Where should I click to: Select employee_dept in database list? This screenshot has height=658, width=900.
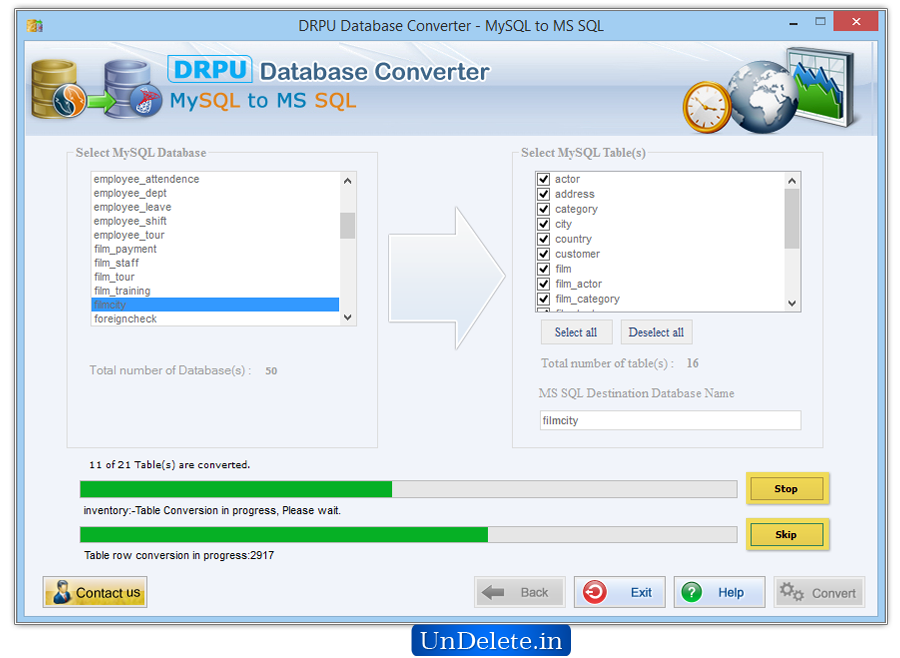(215, 193)
